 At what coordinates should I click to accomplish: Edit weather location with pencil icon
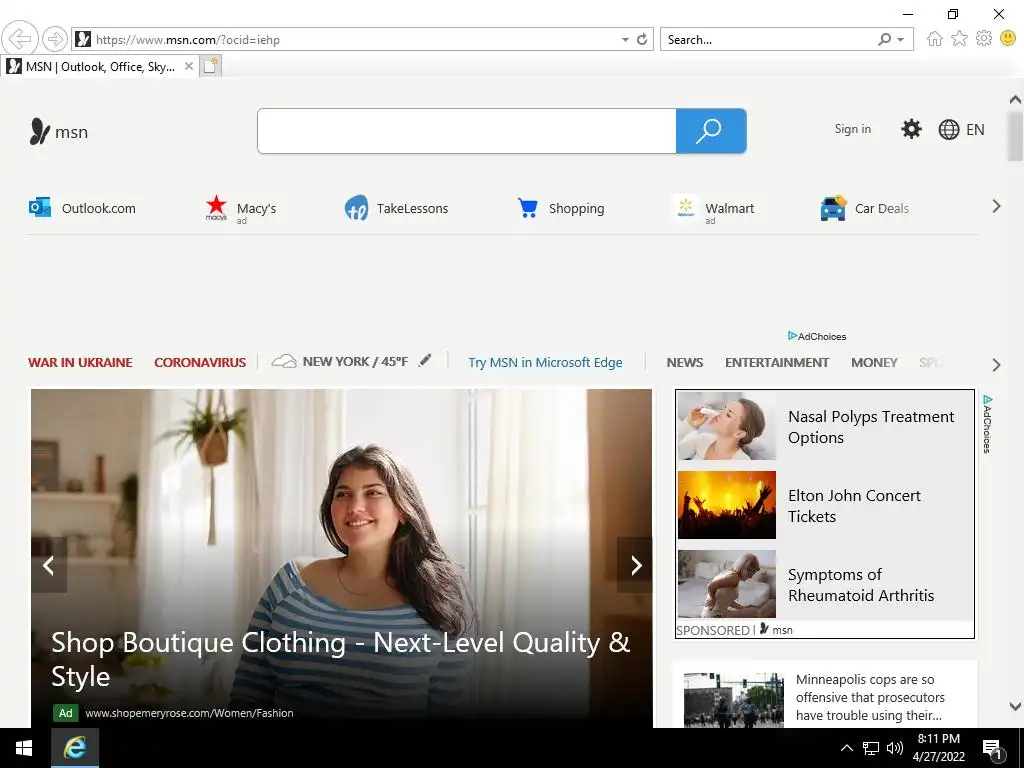(x=425, y=360)
